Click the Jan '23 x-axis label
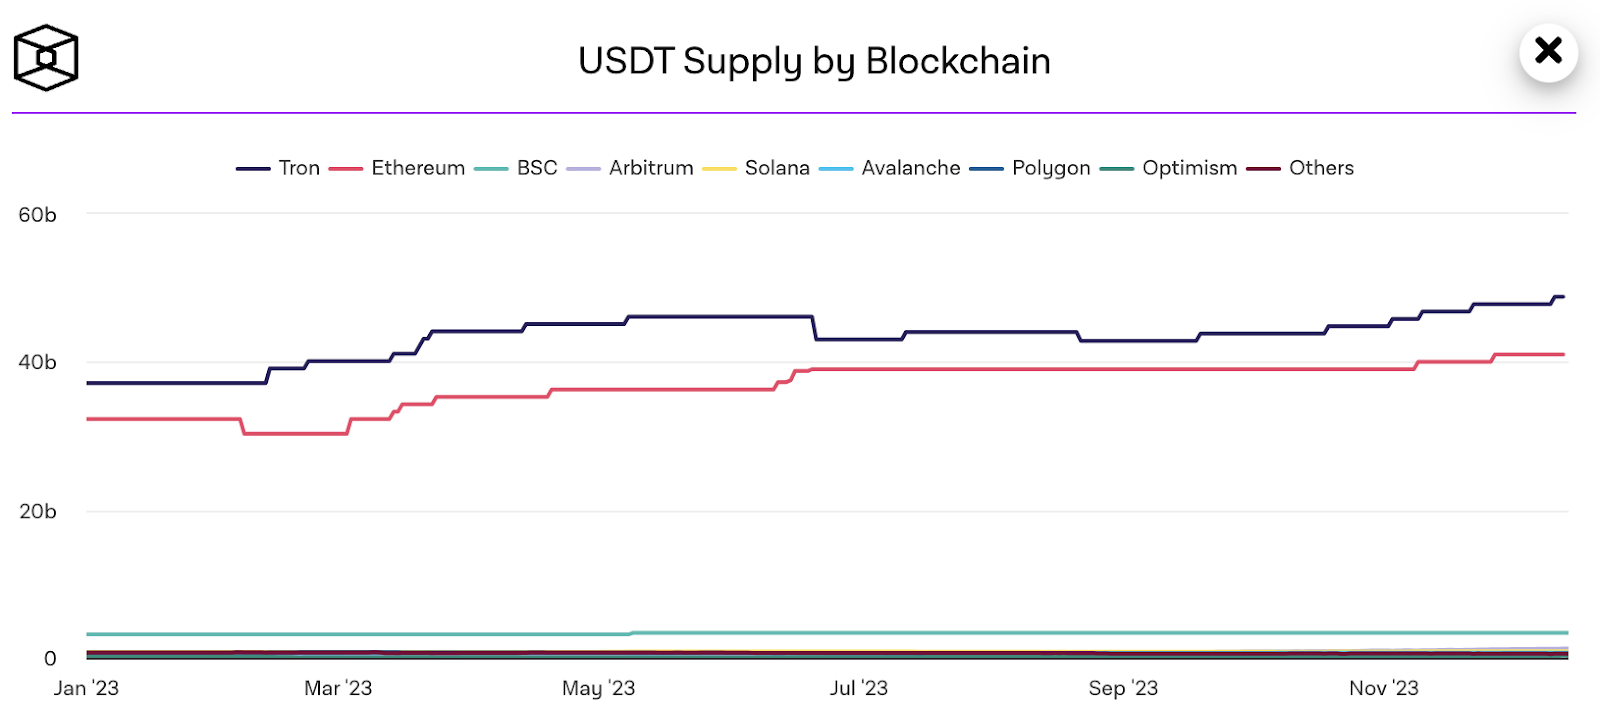The image size is (1600, 705). tap(86, 688)
